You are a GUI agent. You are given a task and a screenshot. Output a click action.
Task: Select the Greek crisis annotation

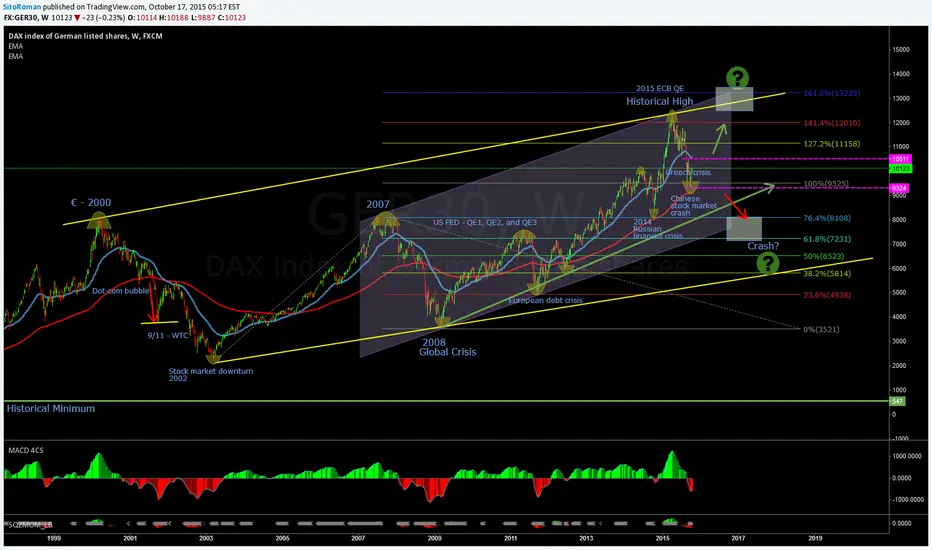pyautogui.click(x=688, y=172)
